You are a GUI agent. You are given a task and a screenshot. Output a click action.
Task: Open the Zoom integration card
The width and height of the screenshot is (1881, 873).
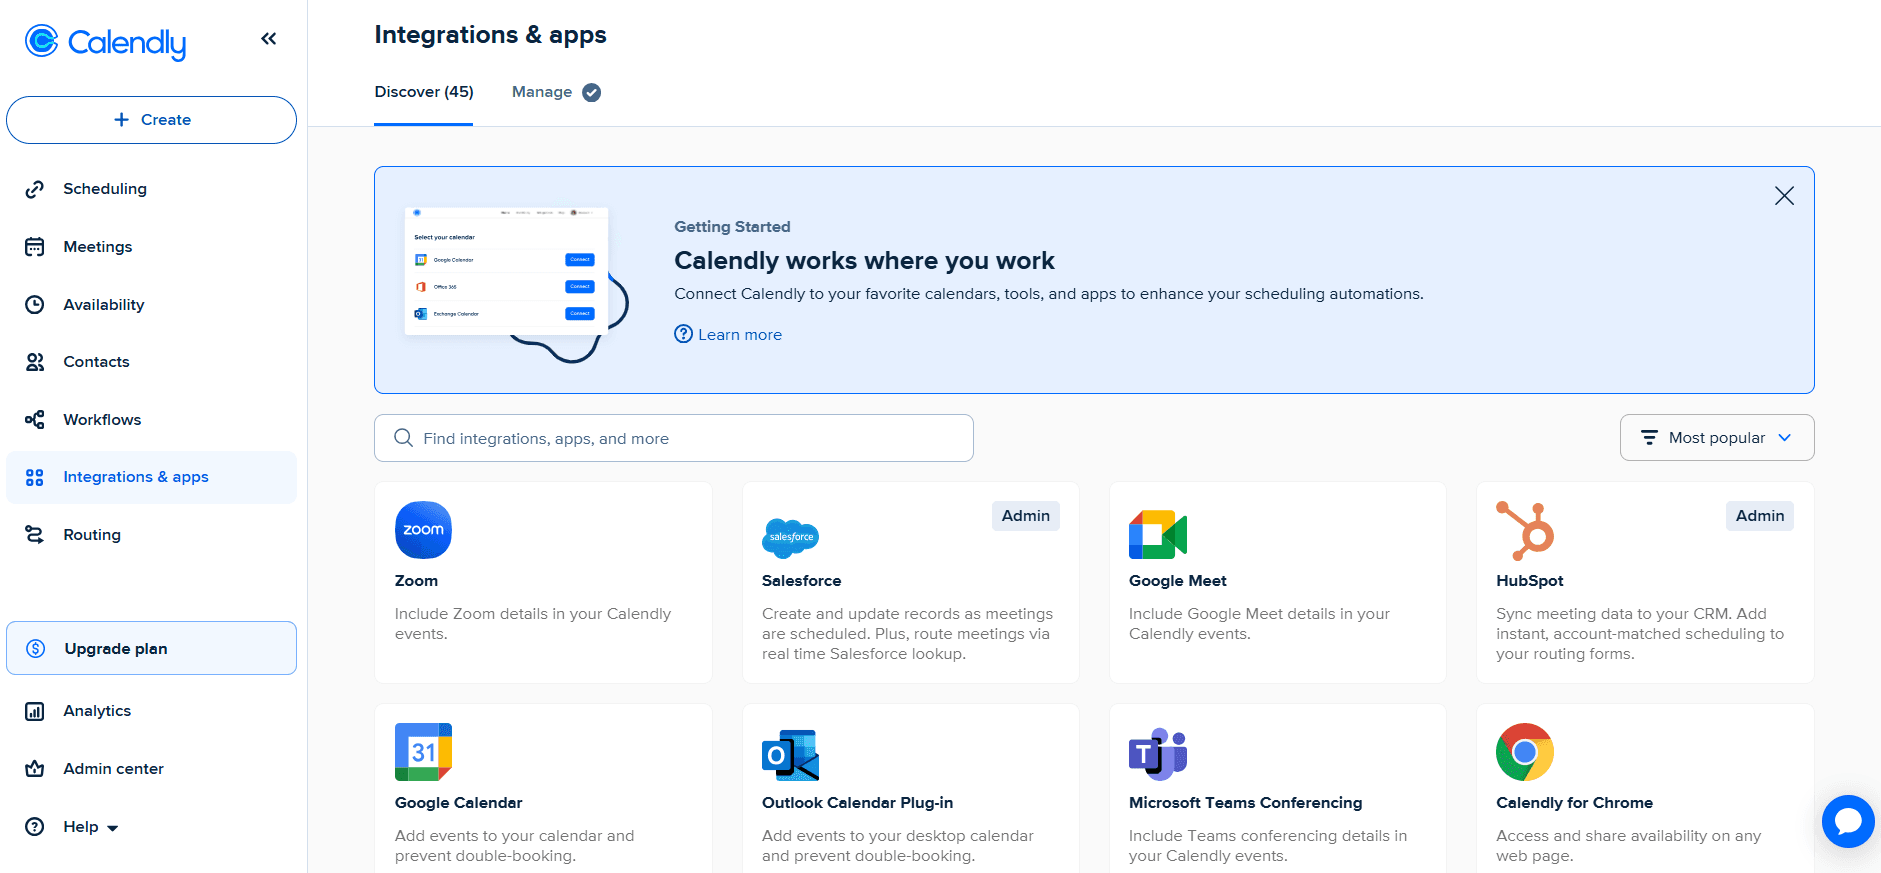click(x=543, y=583)
